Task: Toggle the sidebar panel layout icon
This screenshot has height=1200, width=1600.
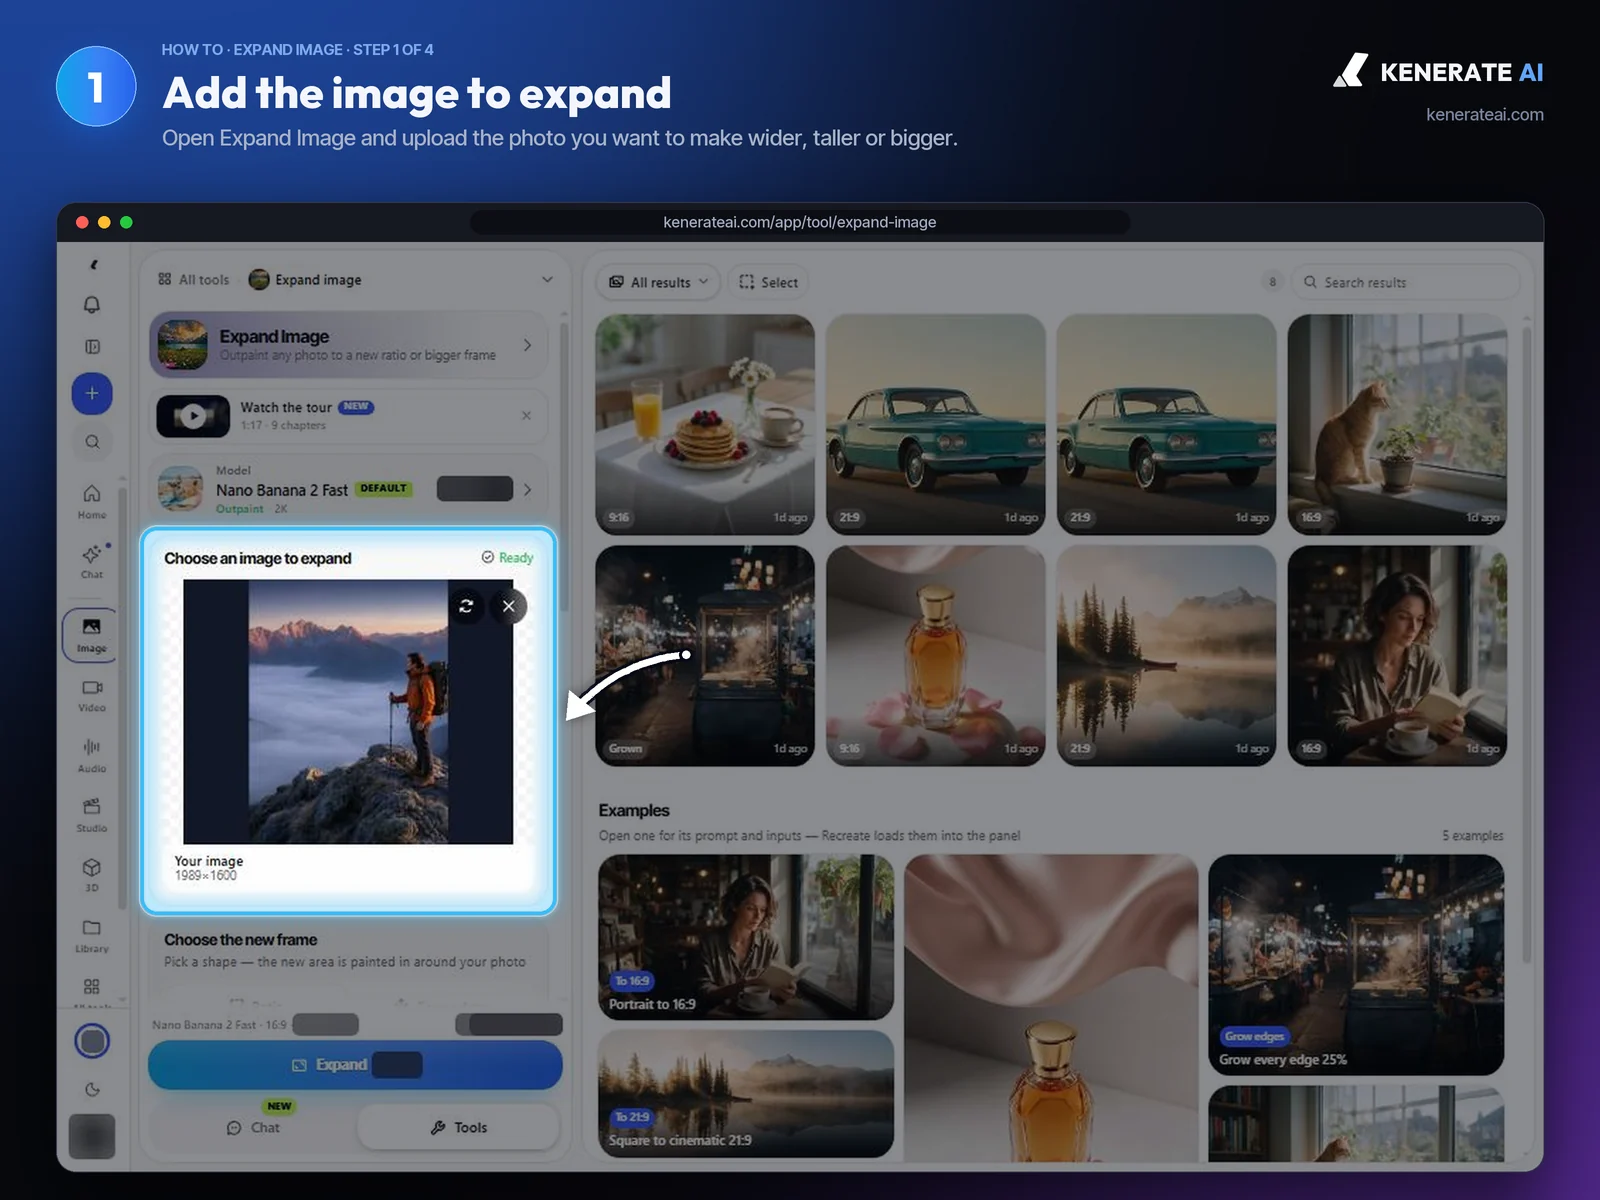Action: (x=92, y=347)
